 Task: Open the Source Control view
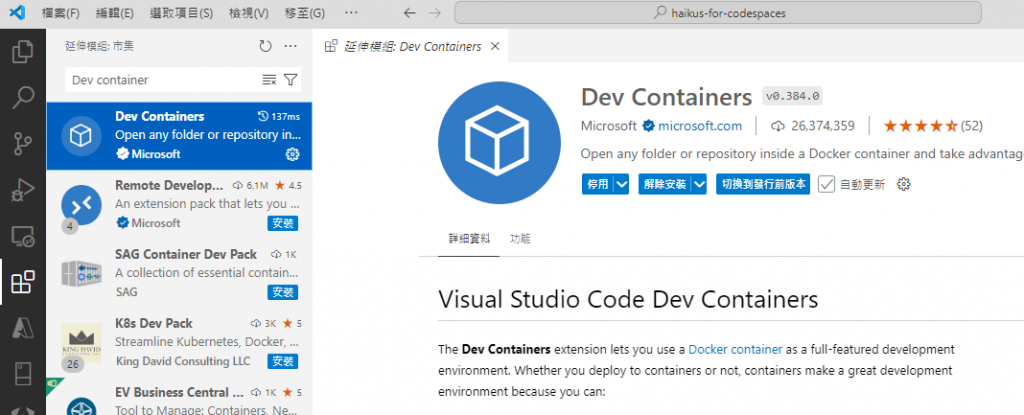click(x=22, y=144)
